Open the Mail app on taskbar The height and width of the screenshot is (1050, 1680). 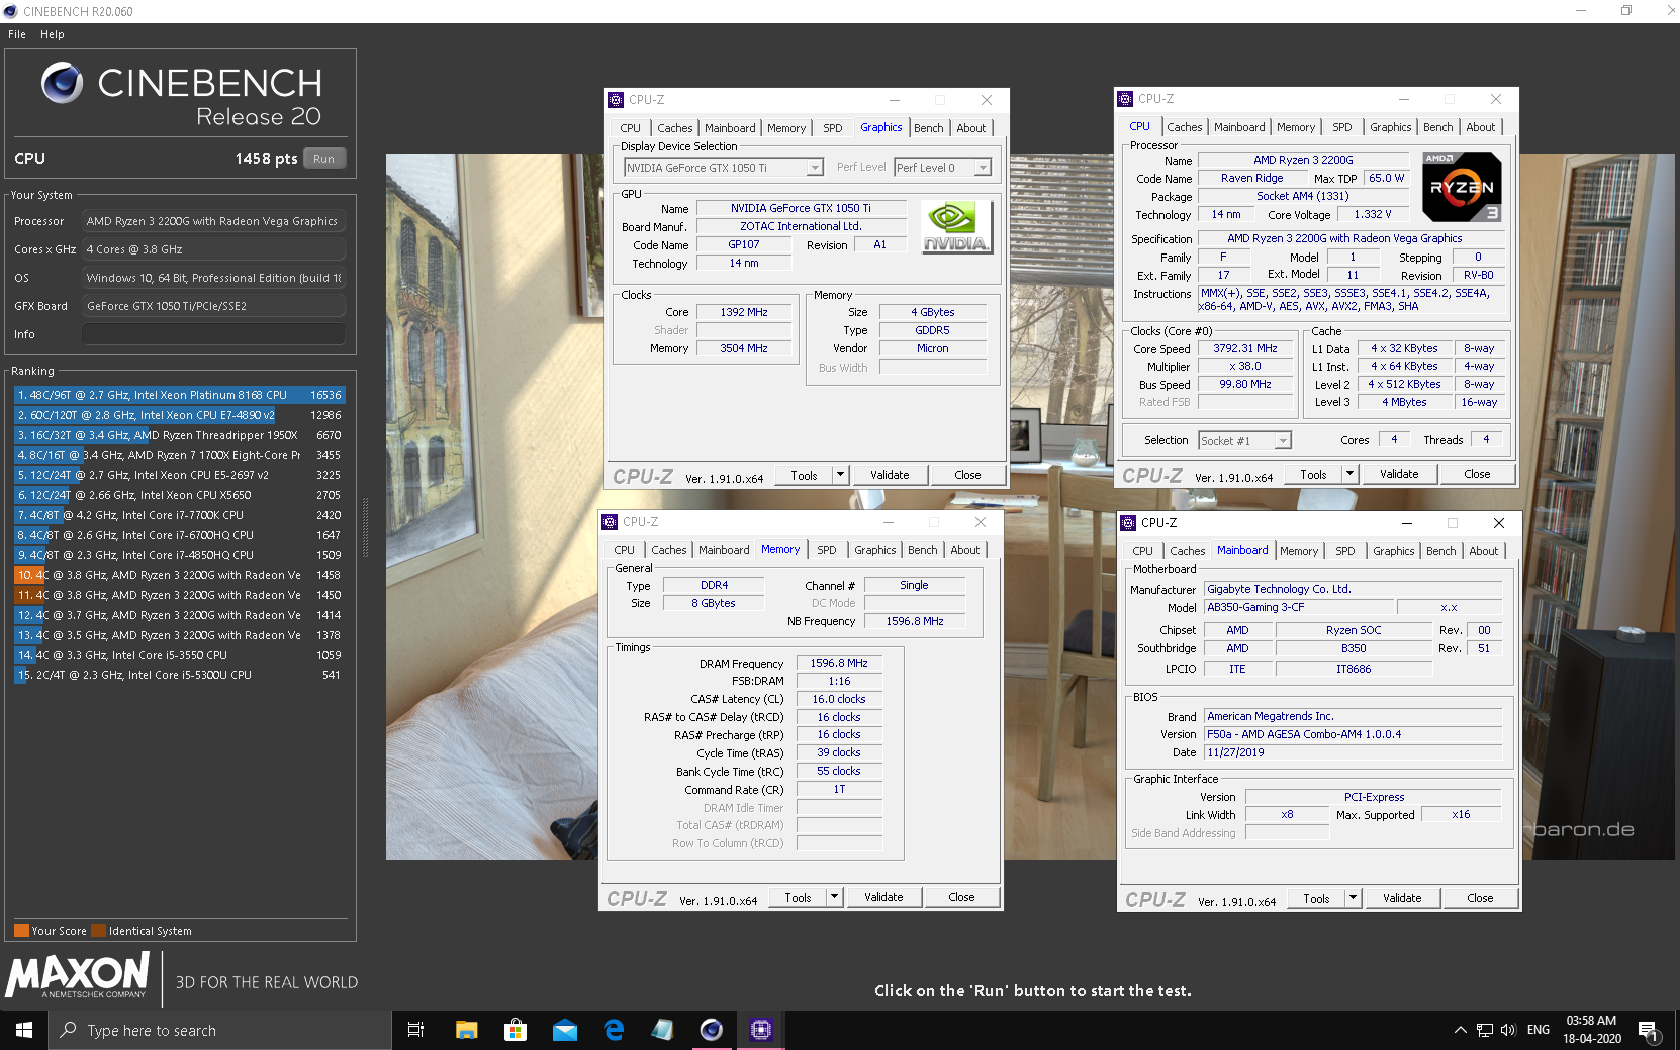pyautogui.click(x=565, y=1030)
